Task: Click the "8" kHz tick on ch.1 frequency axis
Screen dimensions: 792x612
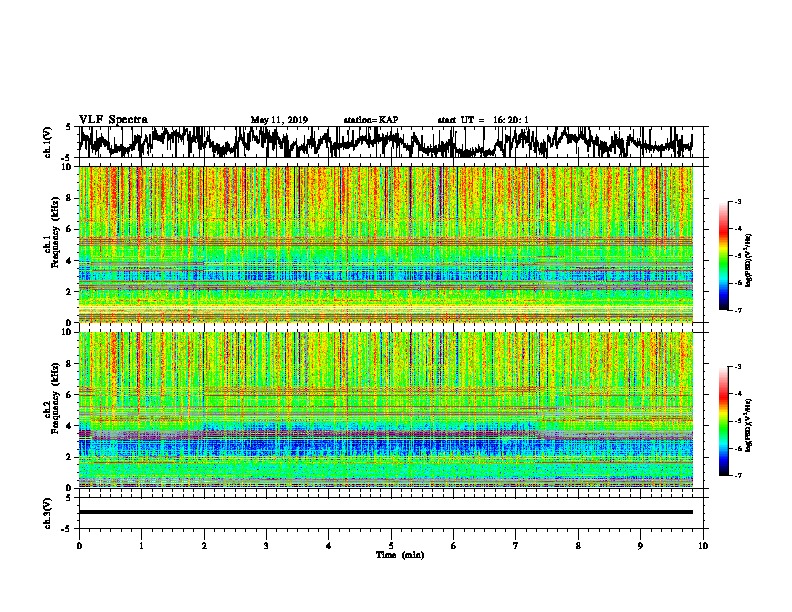Action: point(71,198)
